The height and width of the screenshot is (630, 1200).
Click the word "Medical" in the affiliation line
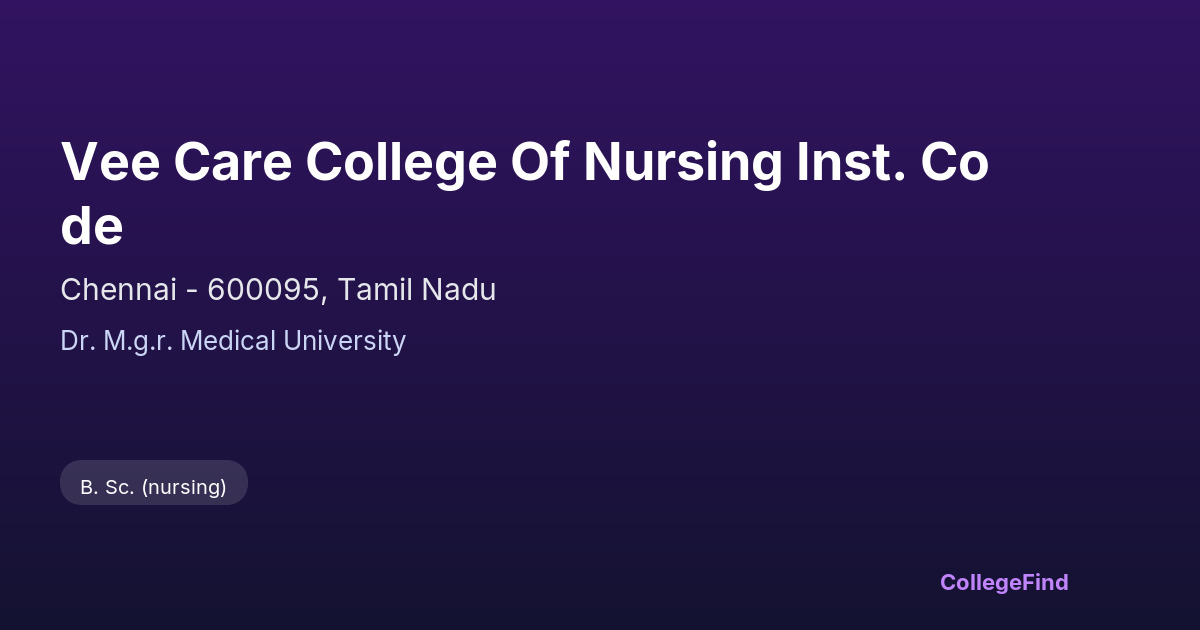pos(229,341)
